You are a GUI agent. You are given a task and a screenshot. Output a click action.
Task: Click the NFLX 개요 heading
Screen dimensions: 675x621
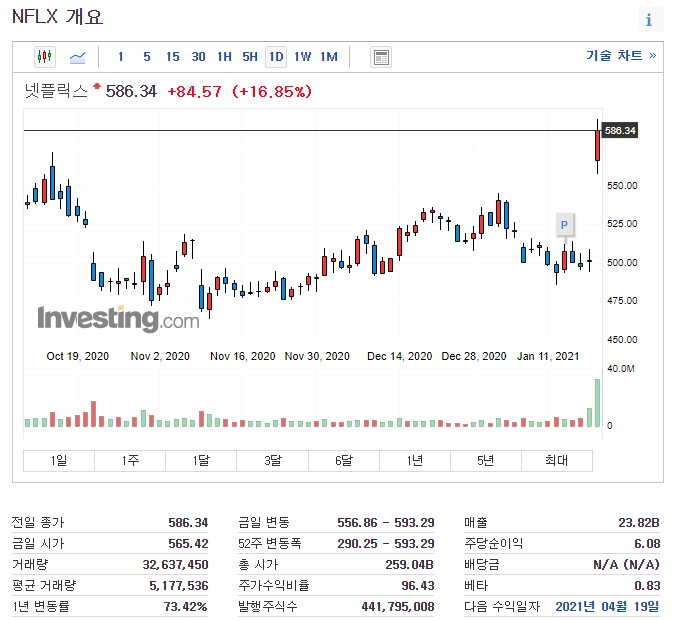click(57, 18)
